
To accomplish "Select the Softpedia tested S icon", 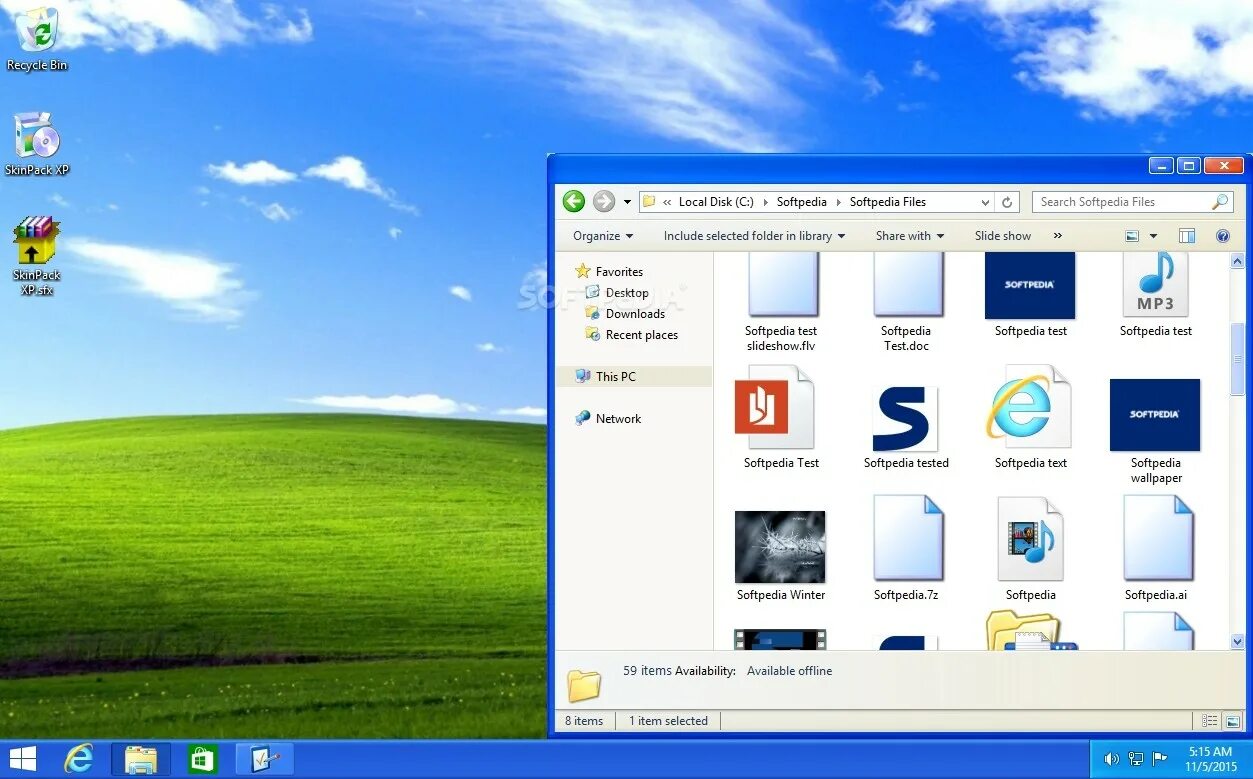I will click(905, 414).
